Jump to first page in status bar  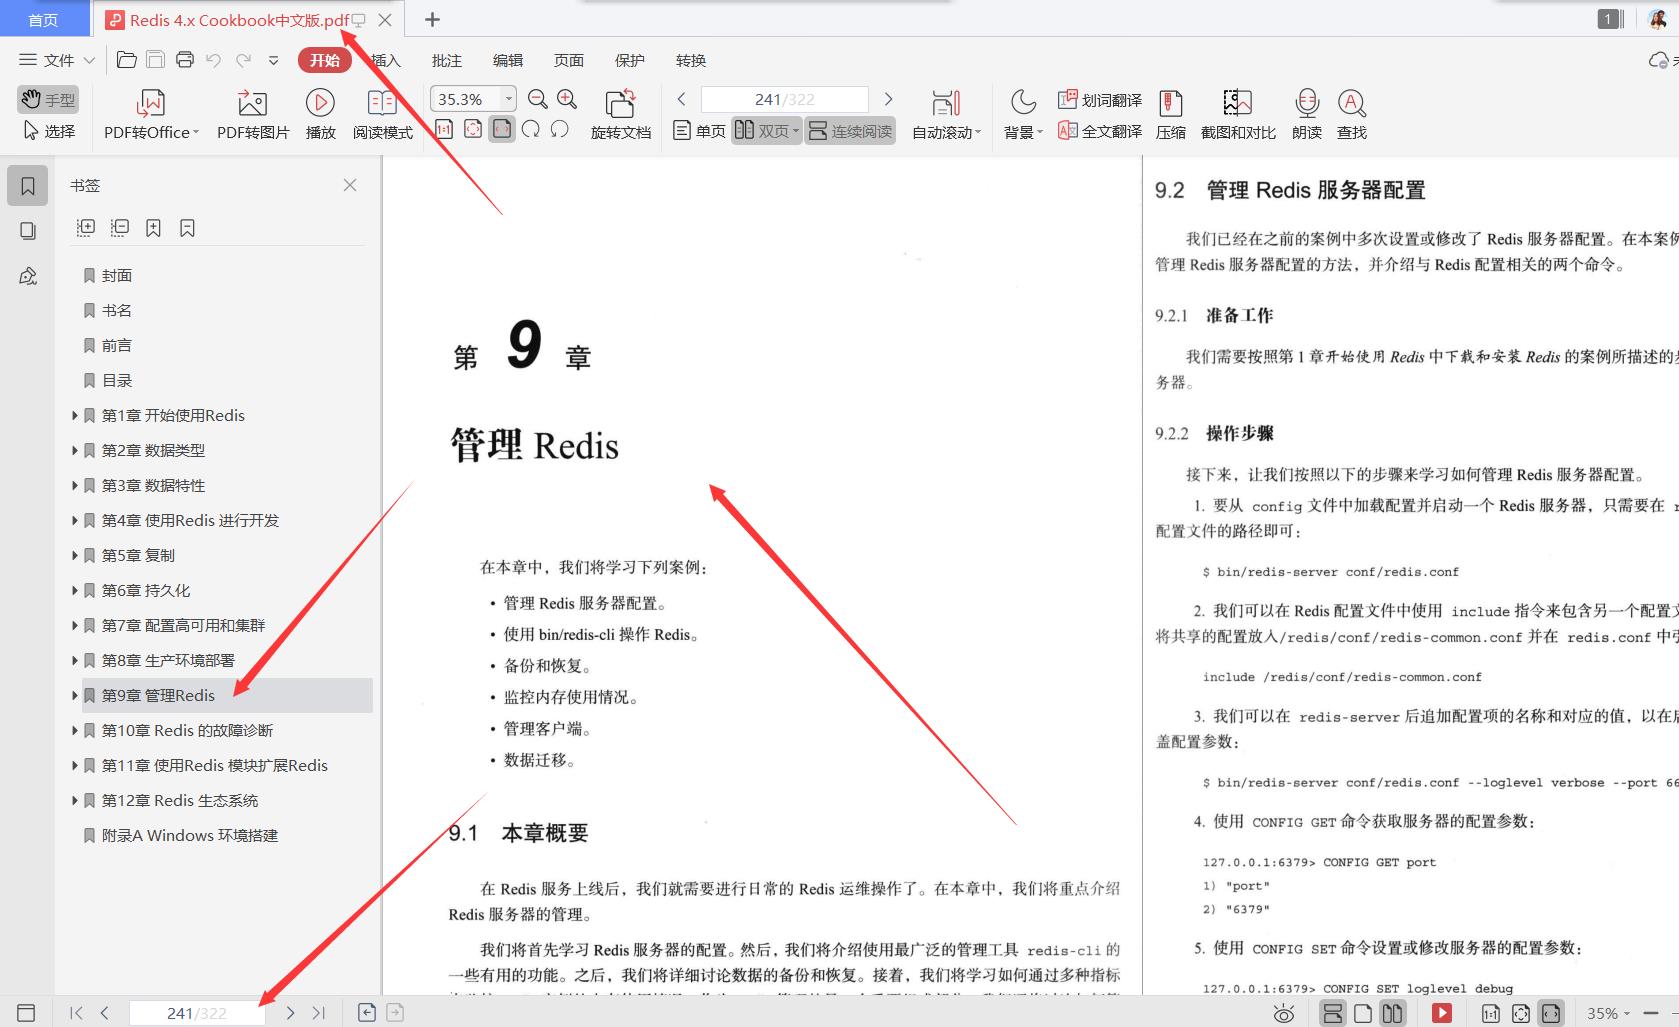tap(76, 1013)
